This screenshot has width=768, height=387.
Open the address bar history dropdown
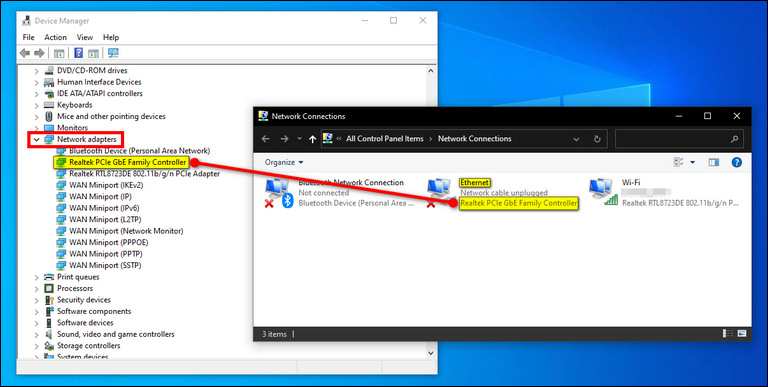pos(576,139)
